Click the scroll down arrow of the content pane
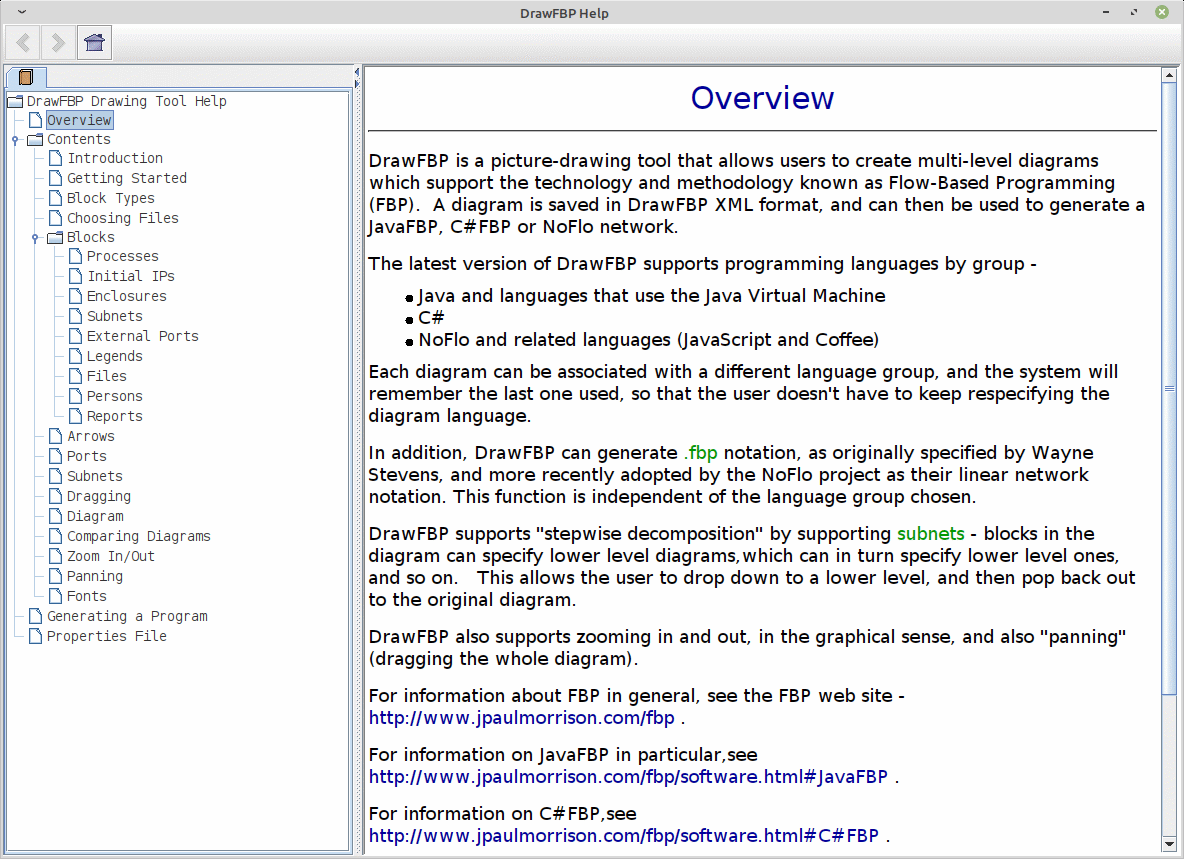 pos(1169,845)
